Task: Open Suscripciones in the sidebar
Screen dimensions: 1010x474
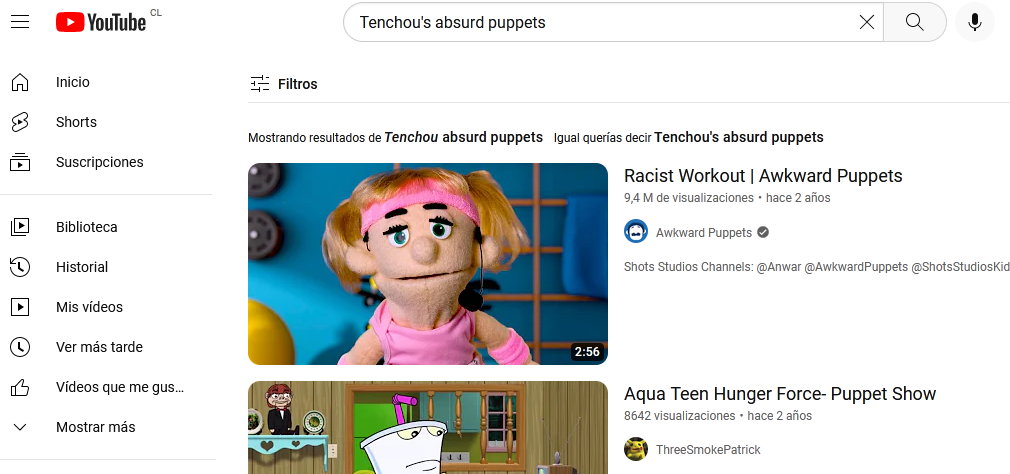Action: click(100, 162)
